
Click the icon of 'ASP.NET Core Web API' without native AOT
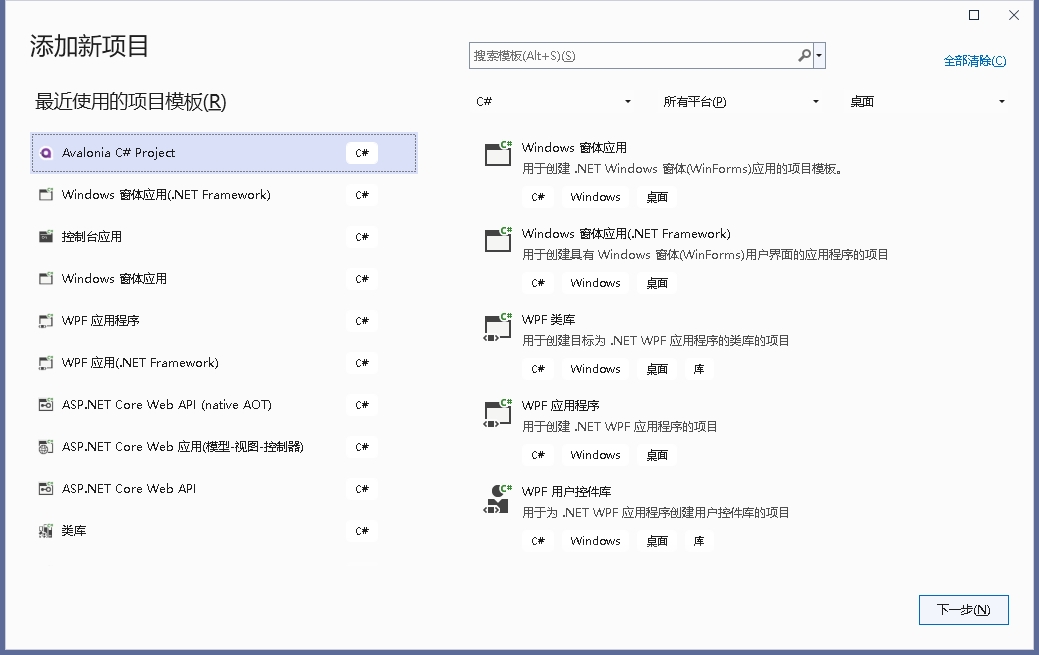click(46, 489)
